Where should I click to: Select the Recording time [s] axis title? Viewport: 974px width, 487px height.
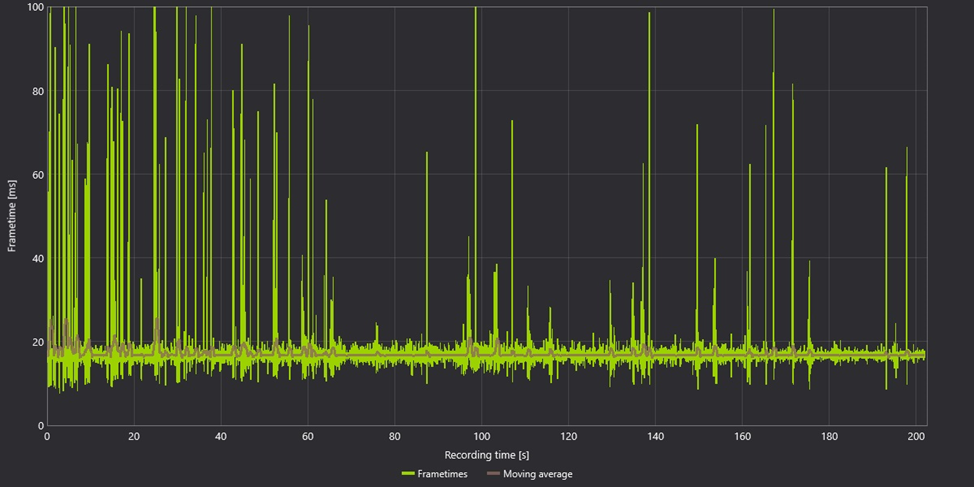(x=487, y=455)
